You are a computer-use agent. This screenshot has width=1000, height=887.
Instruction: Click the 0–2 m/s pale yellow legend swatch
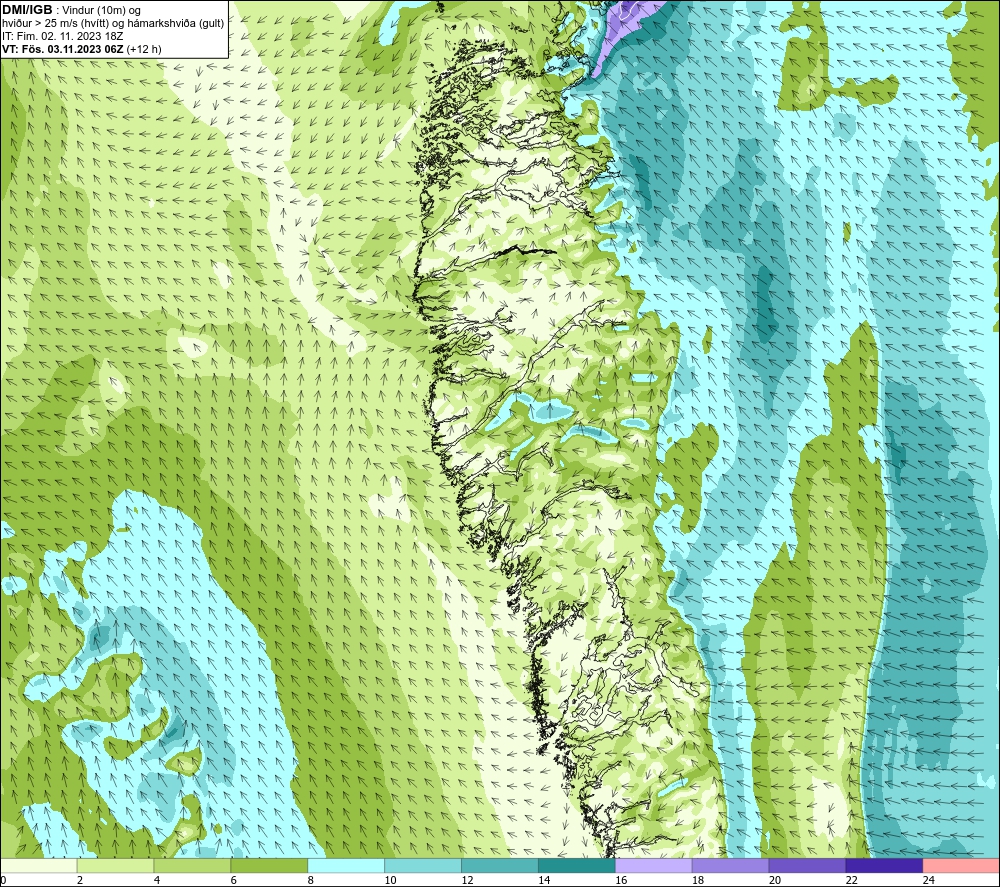pos(39,866)
